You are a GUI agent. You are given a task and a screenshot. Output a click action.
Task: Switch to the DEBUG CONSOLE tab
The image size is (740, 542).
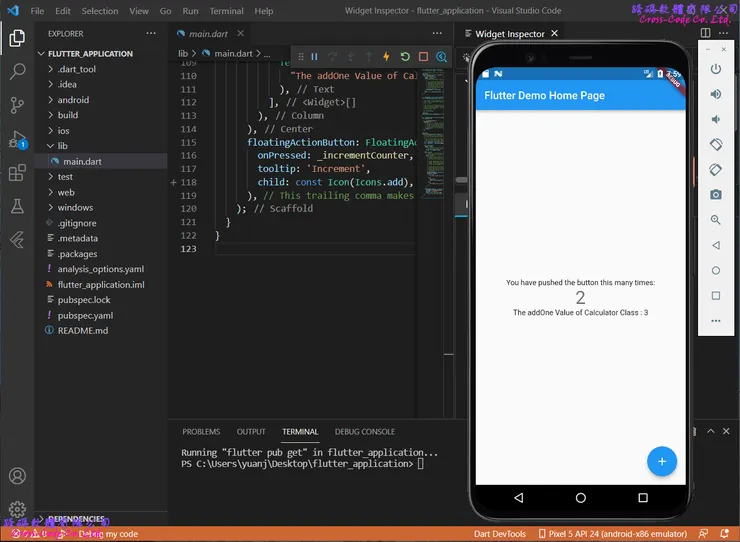(364, 432)
